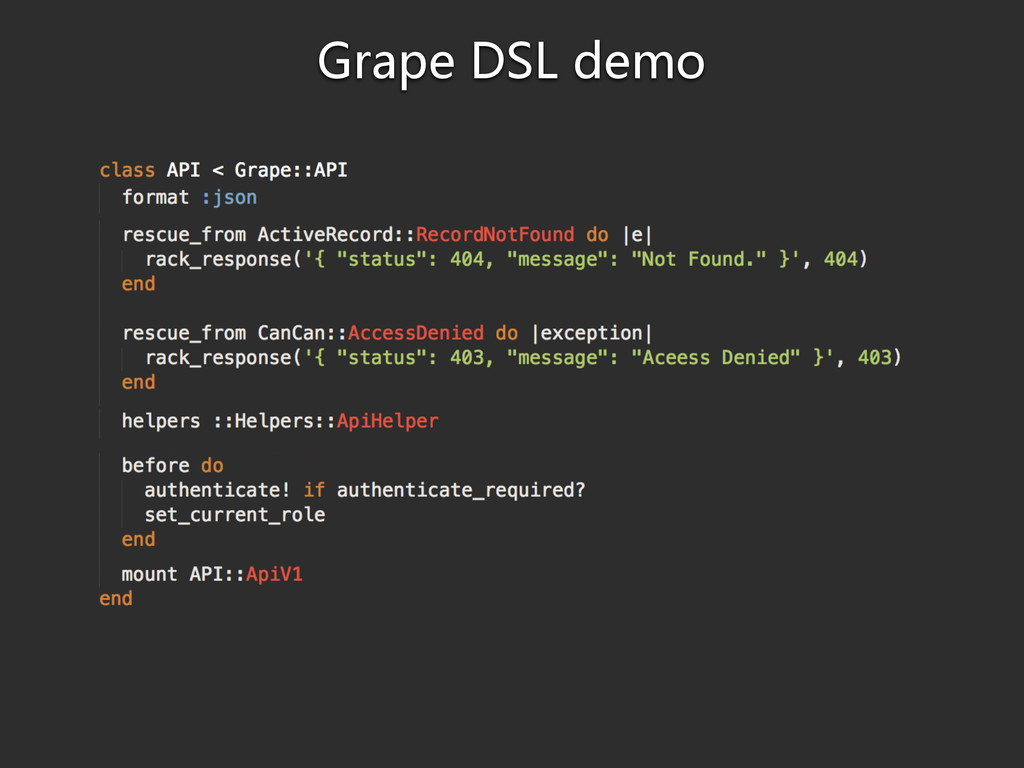Viewport: 1024px width, 768px height.
Task: Click the "AccessDenied" constant
Action: (x=416, y=333)
